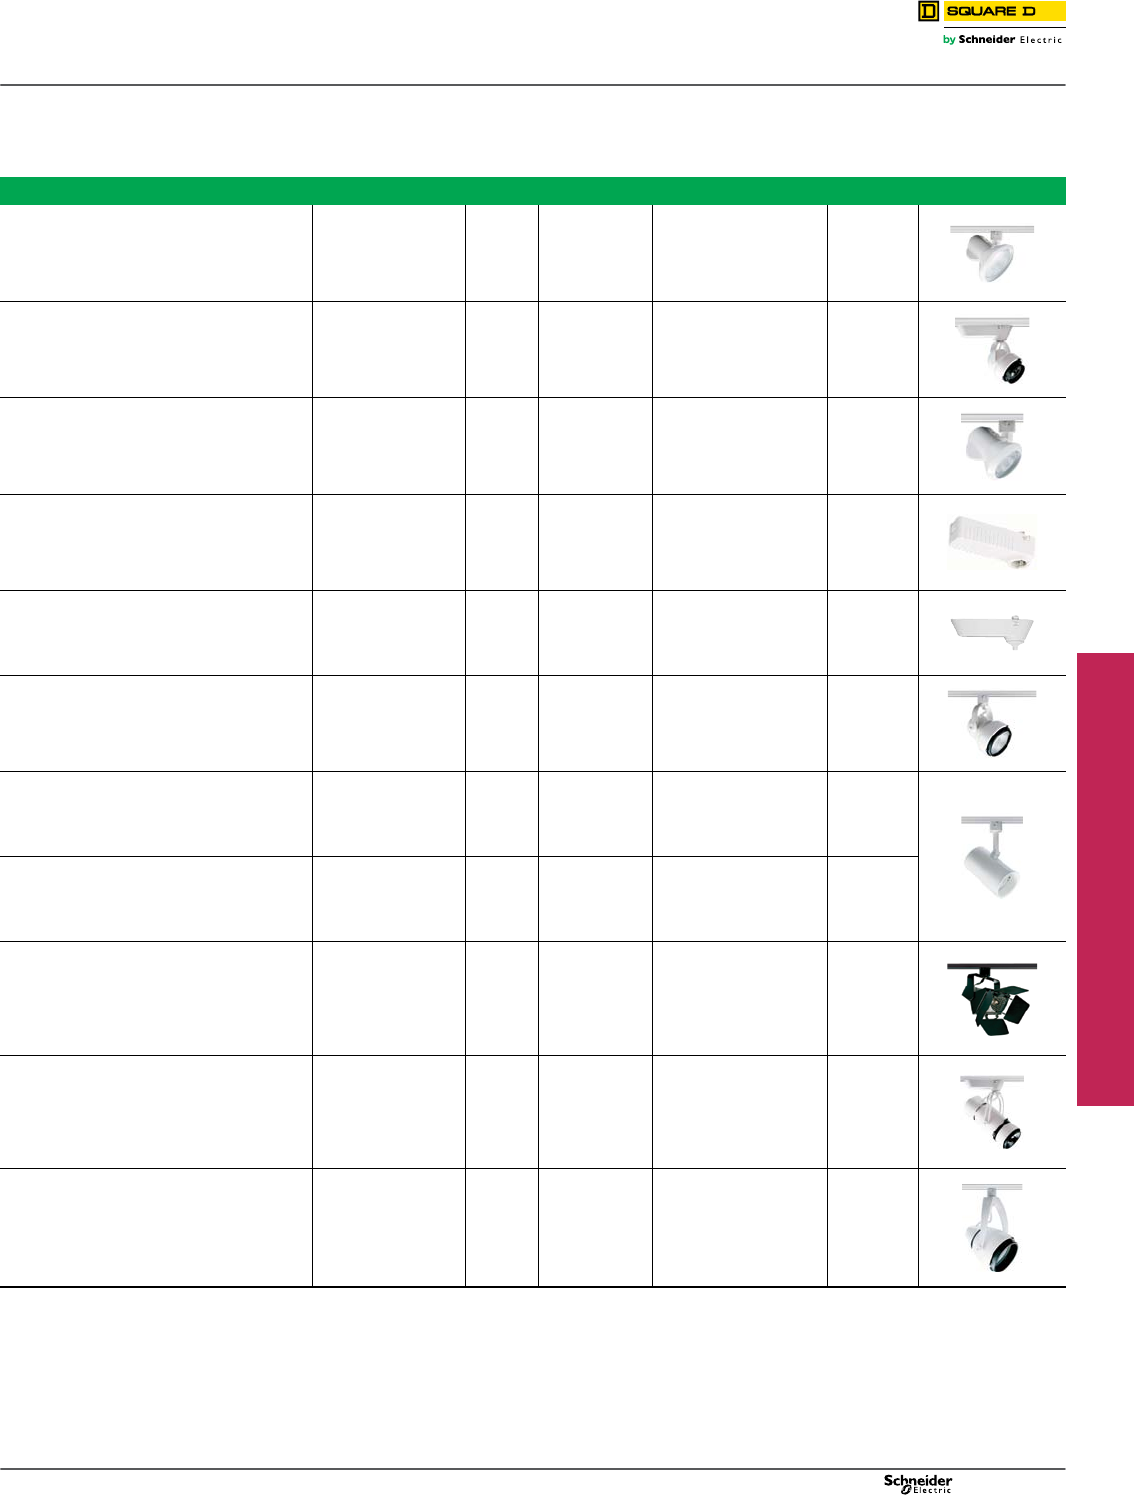Image resolution: width=1134 pixels, height=1495 pixels.
Task: Open the bottom yoke-mounted white spotlight image
Action: pos(992,1228)
